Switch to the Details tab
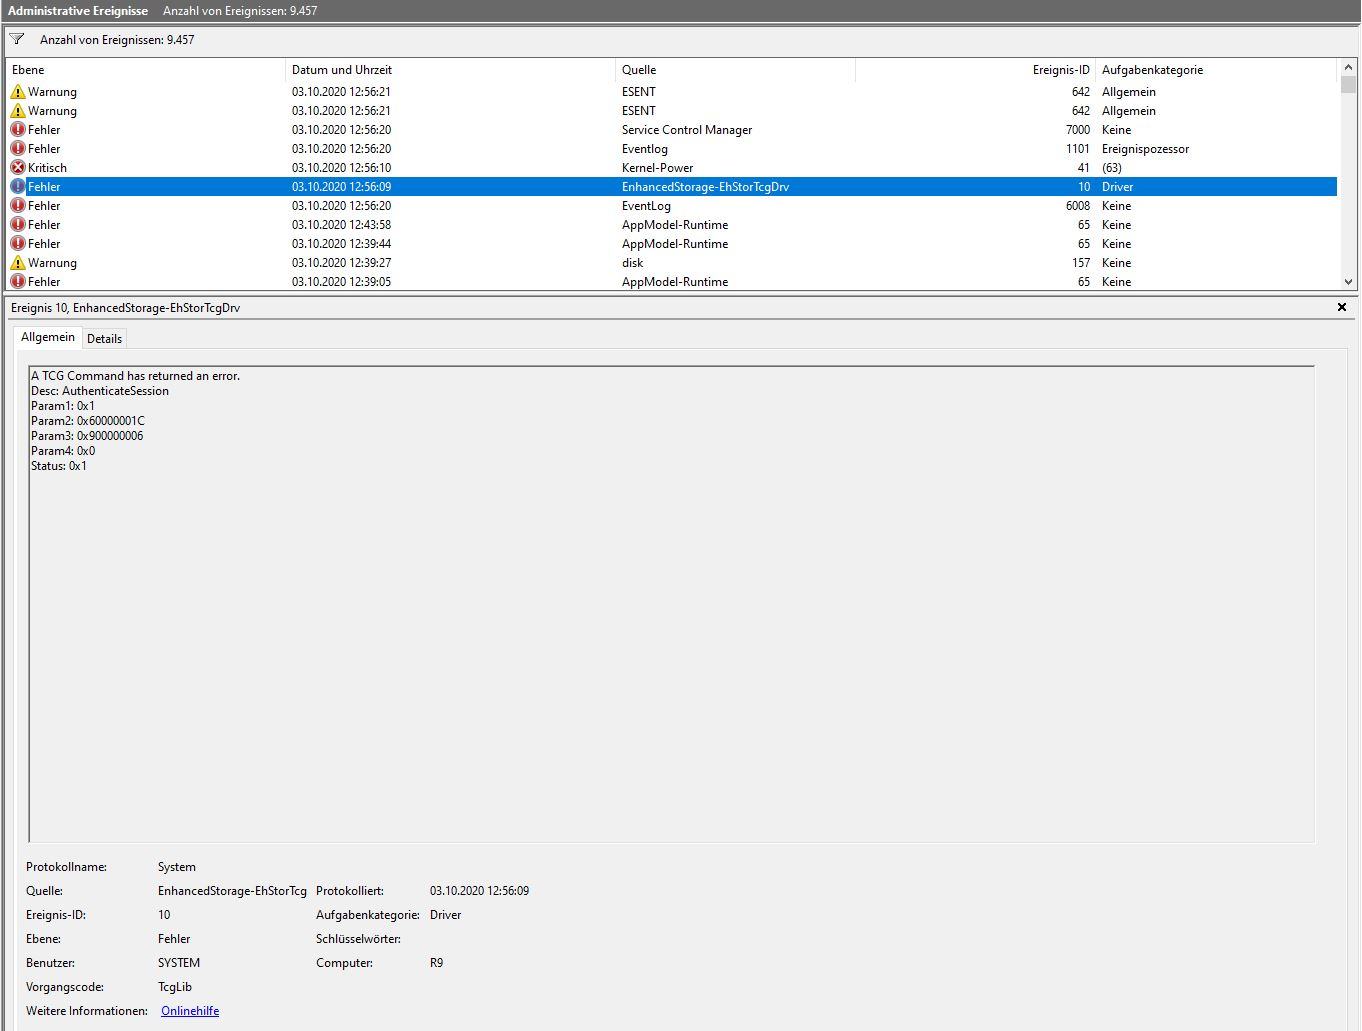The height and width of the screenshot is (1031, 1362). coord(104,339)
